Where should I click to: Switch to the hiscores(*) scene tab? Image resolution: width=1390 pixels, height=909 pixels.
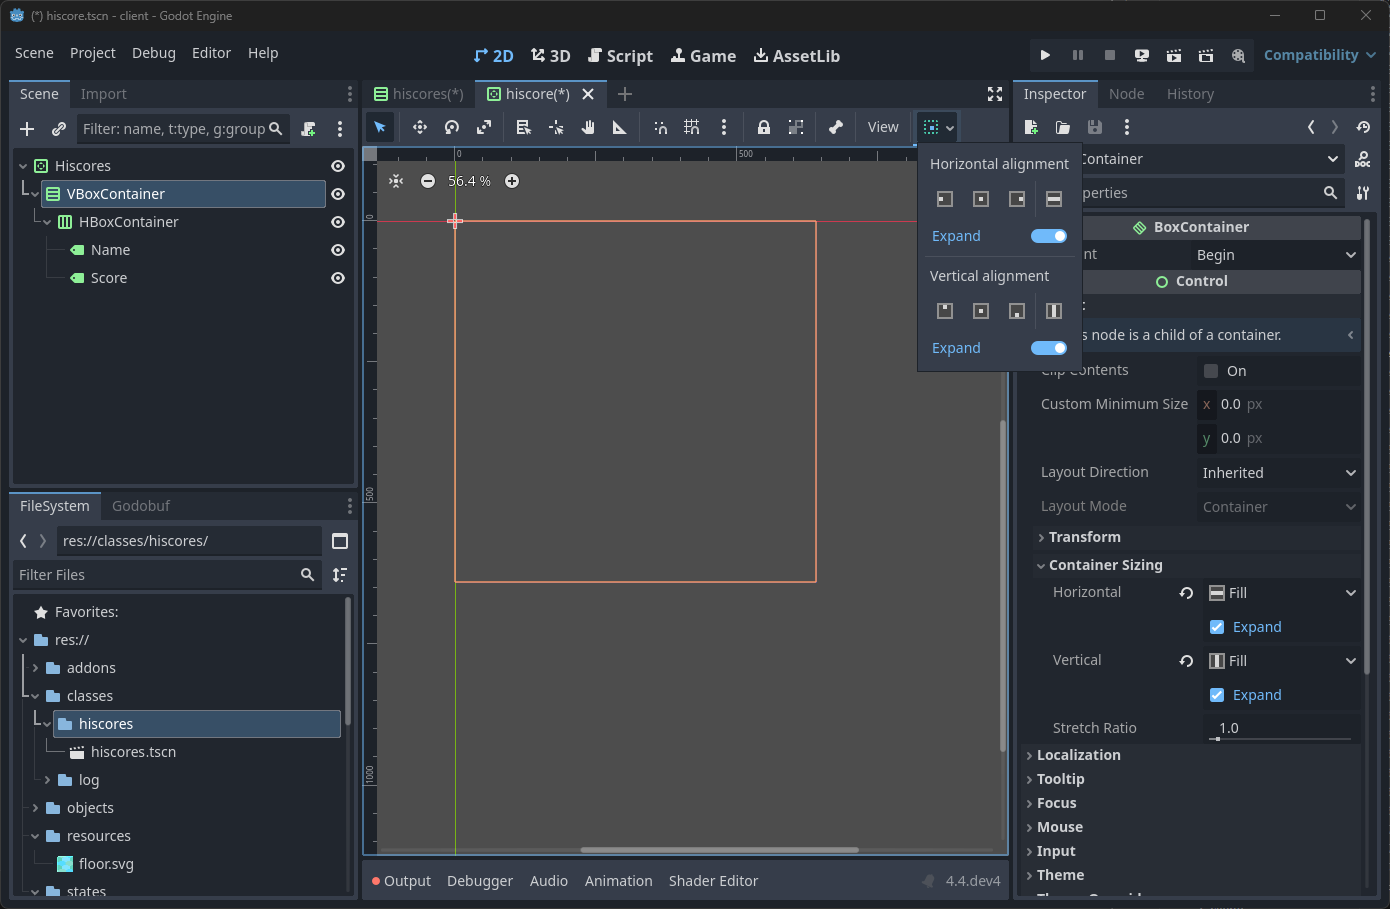tap(419, 94)
